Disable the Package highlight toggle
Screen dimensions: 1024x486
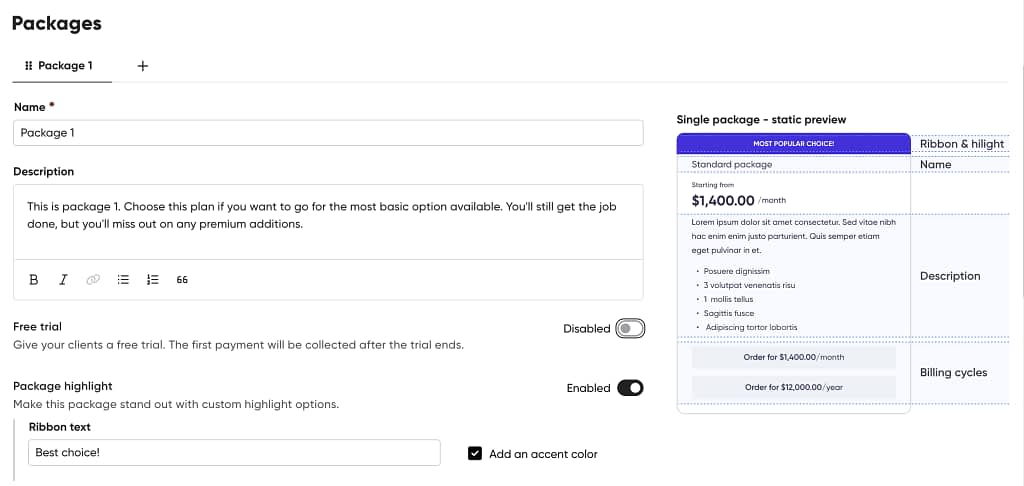[630, 388]
